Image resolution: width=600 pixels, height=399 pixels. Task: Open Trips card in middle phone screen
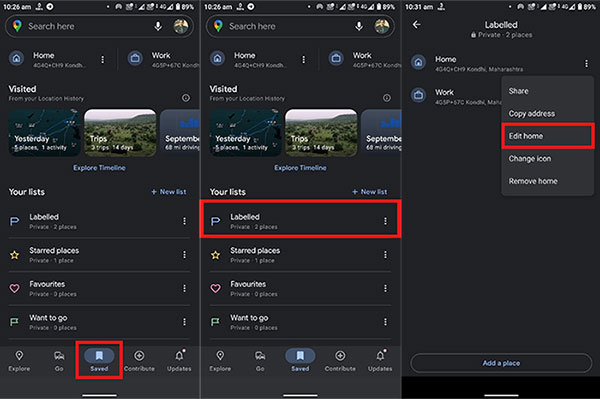coord(321,132)
